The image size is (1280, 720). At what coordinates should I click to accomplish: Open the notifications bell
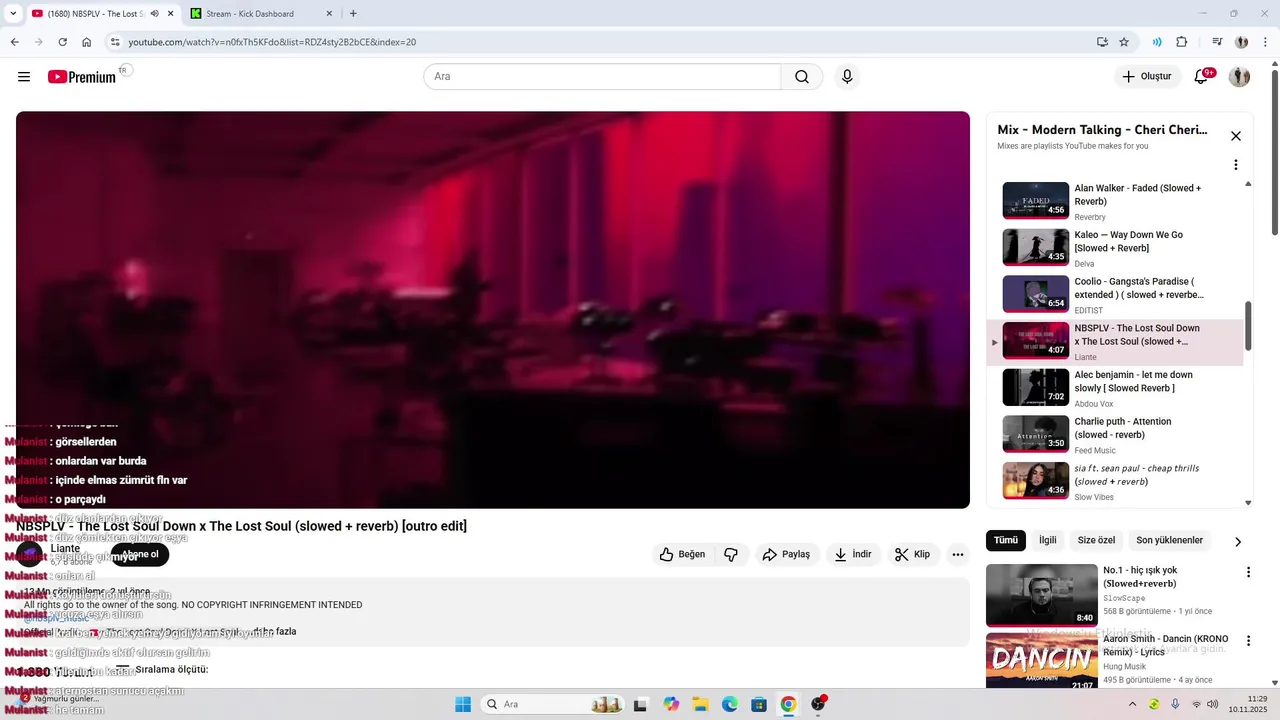(1201, 77)
